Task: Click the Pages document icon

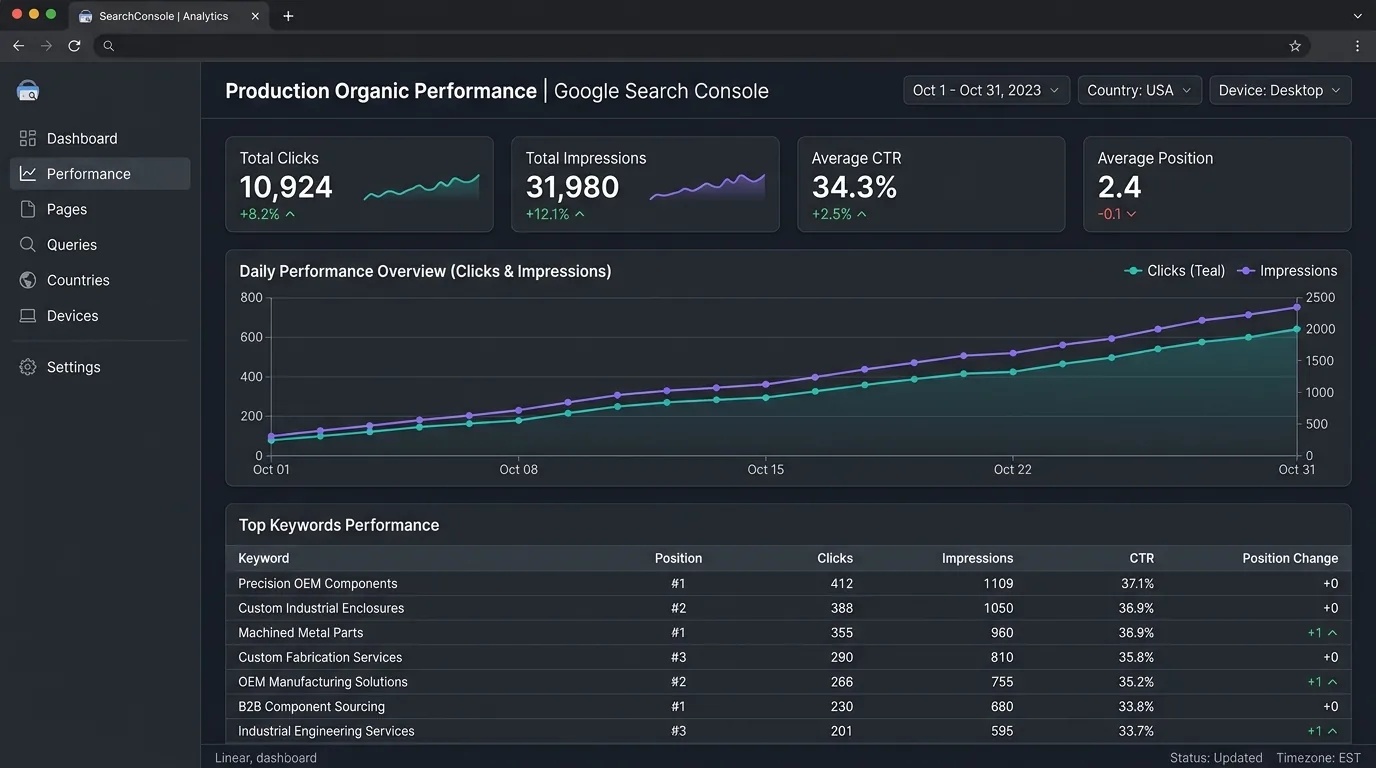Action: (28, 210)
